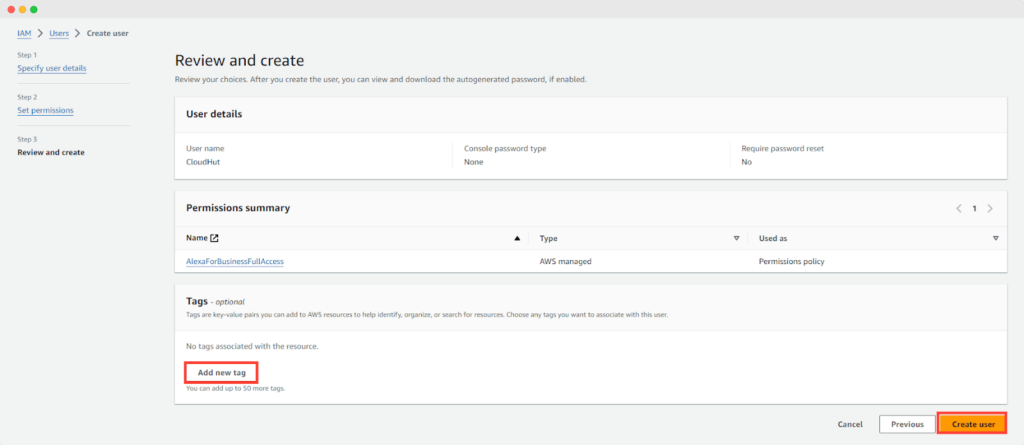The image size is (1024, 445).
Task: Click the Permissions summary heading
Action: (x=238, y=208)
